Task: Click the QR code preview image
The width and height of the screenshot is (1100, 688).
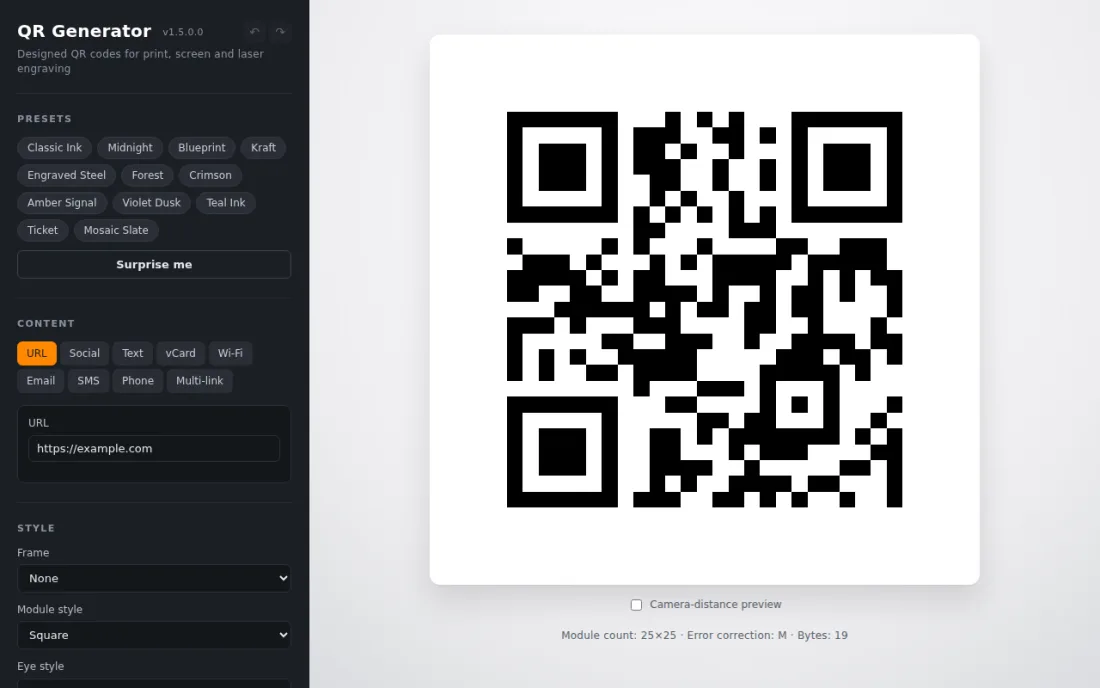Action: pos(704,309)
